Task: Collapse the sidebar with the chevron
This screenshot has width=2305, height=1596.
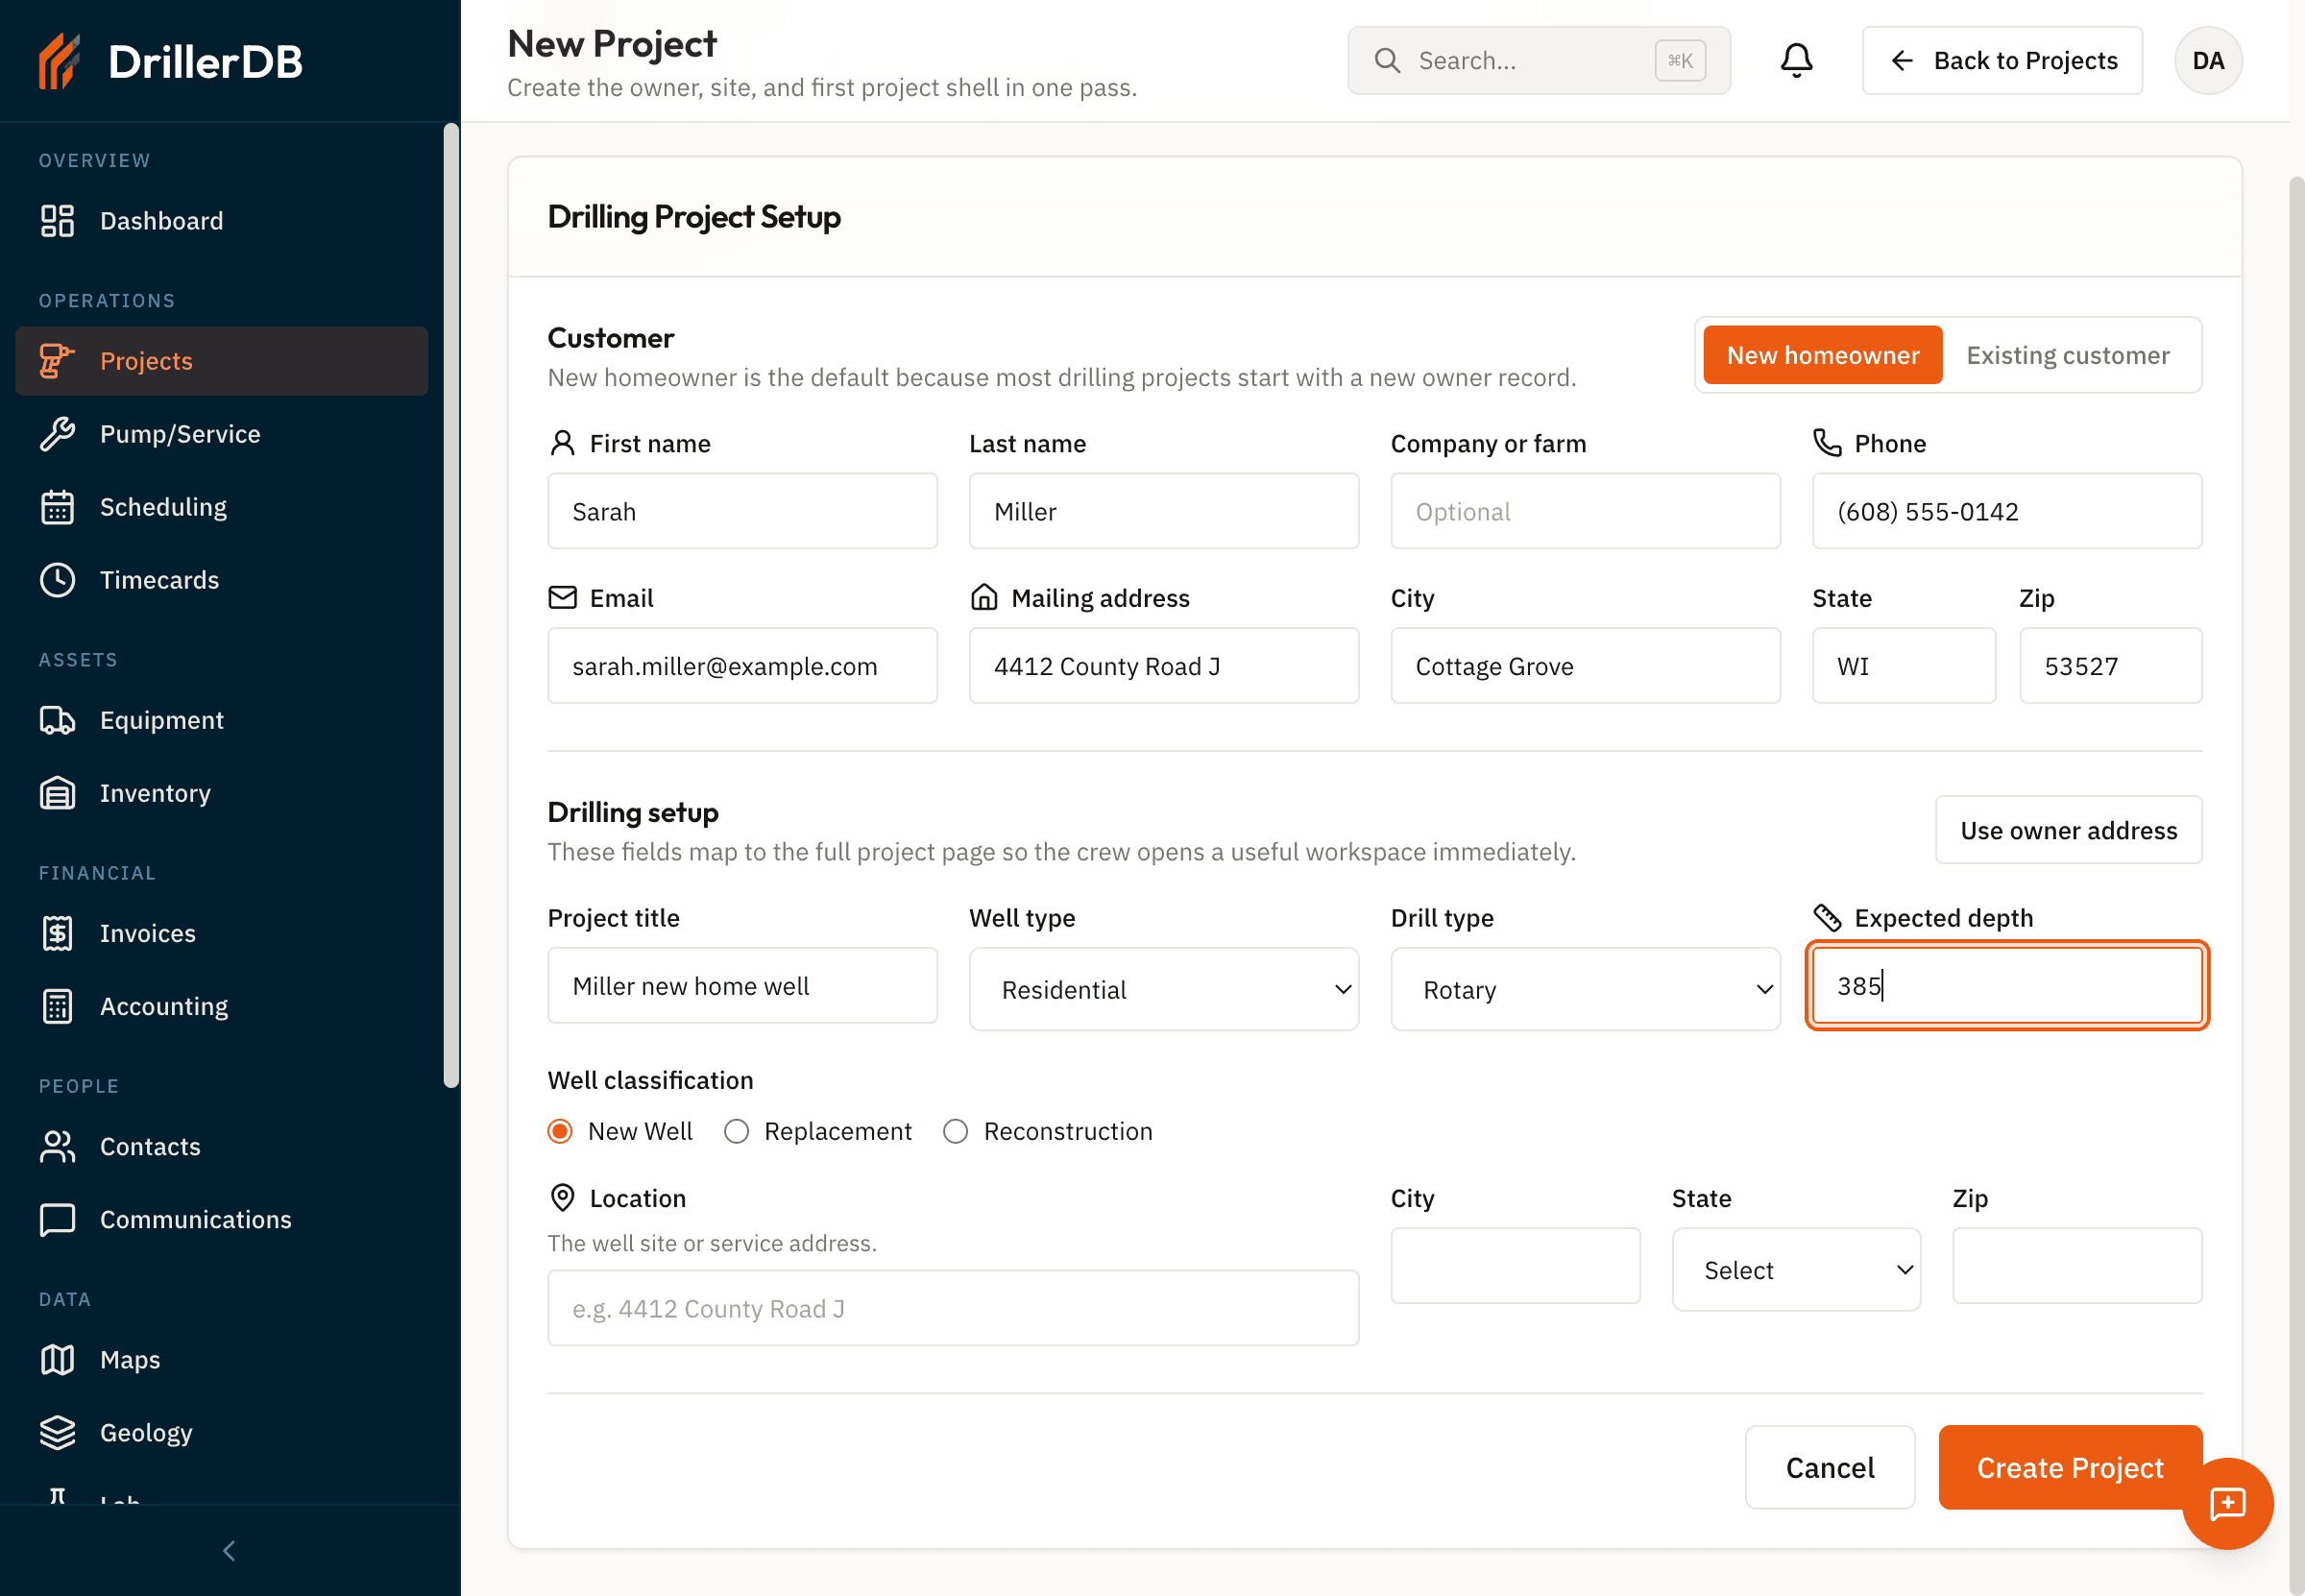Action: click(229, 1551)
